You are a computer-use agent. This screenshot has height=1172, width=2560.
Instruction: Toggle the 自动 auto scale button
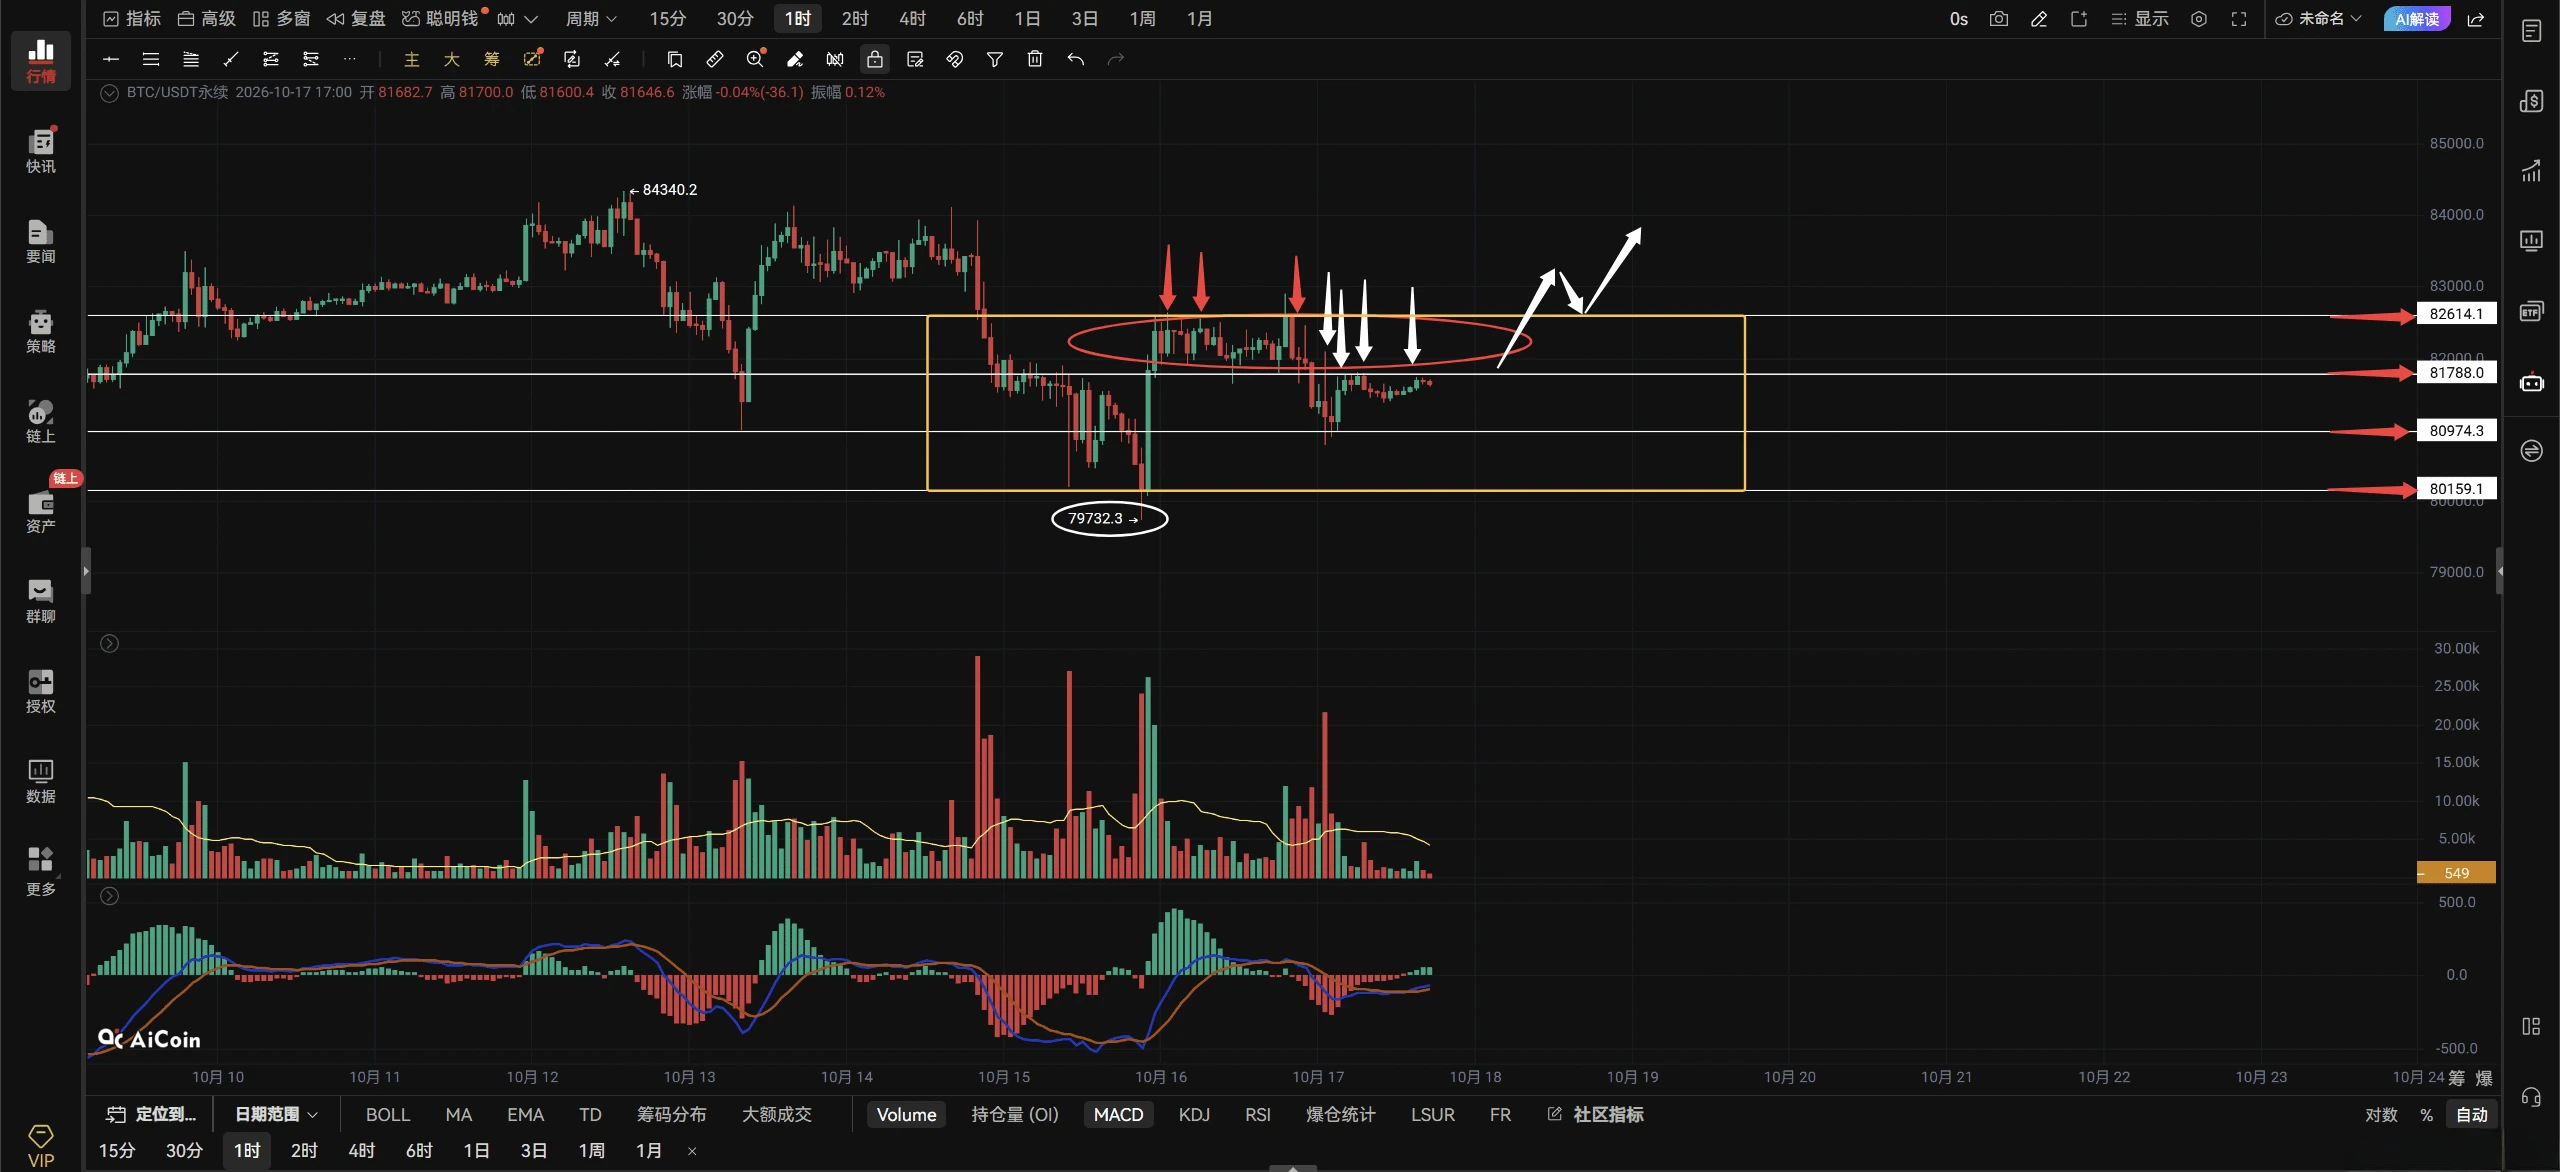[2472, 1114]
